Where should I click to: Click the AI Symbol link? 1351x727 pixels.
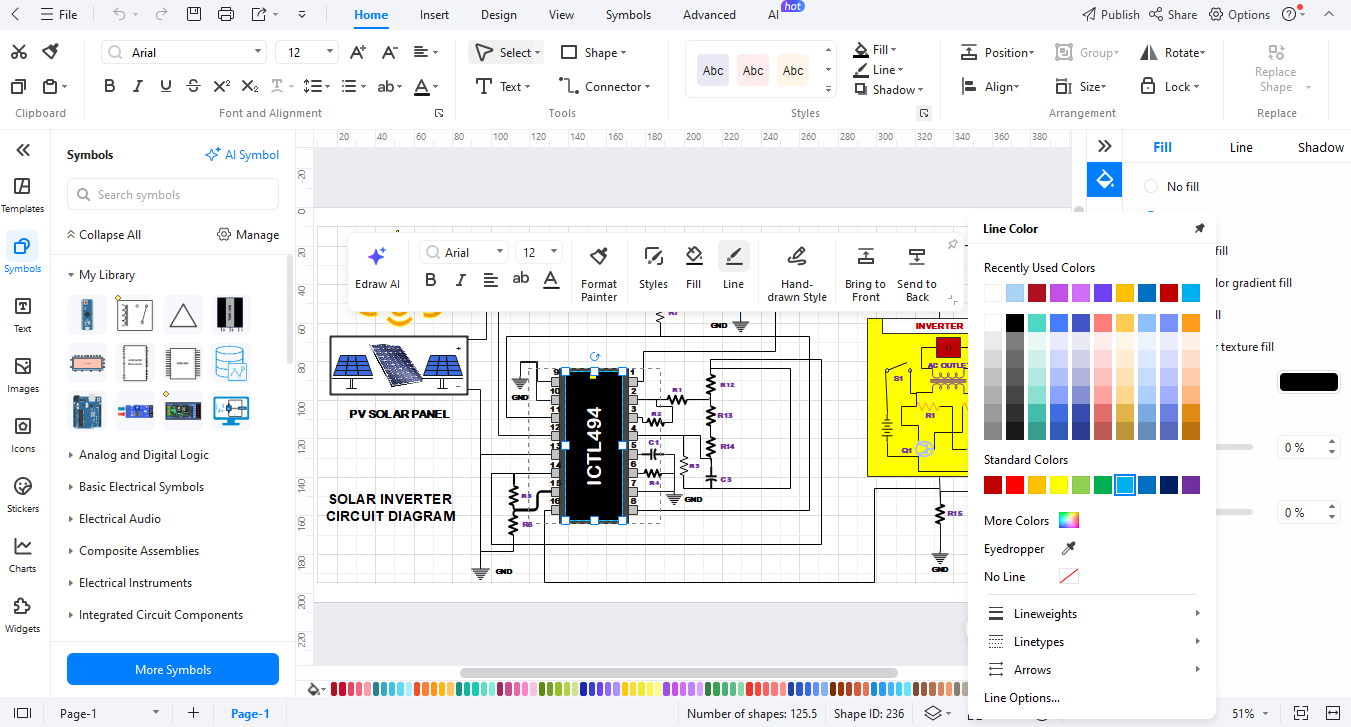click(242, 155)
